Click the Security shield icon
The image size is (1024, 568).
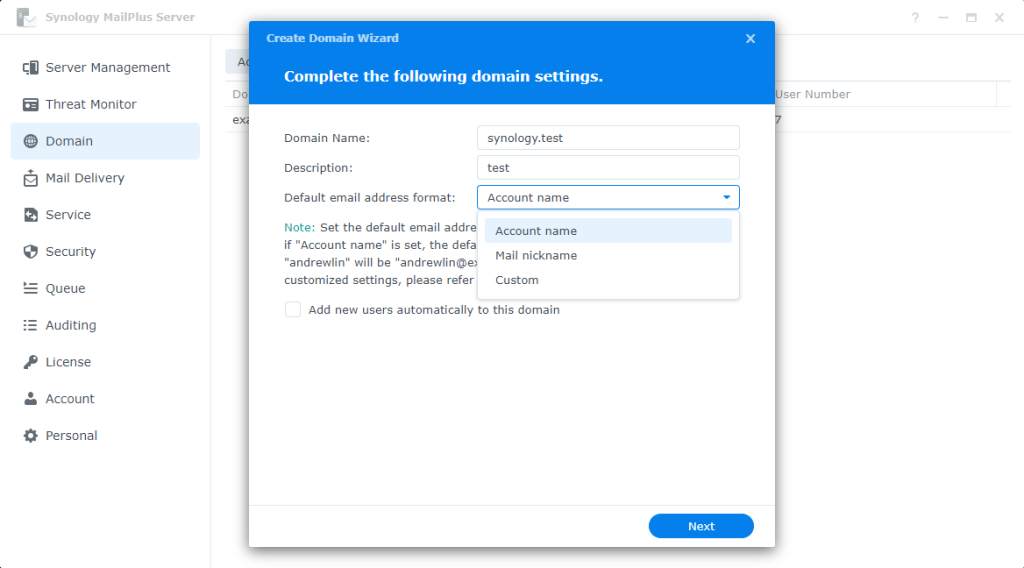pyautogui.click(x=30, y=251)
